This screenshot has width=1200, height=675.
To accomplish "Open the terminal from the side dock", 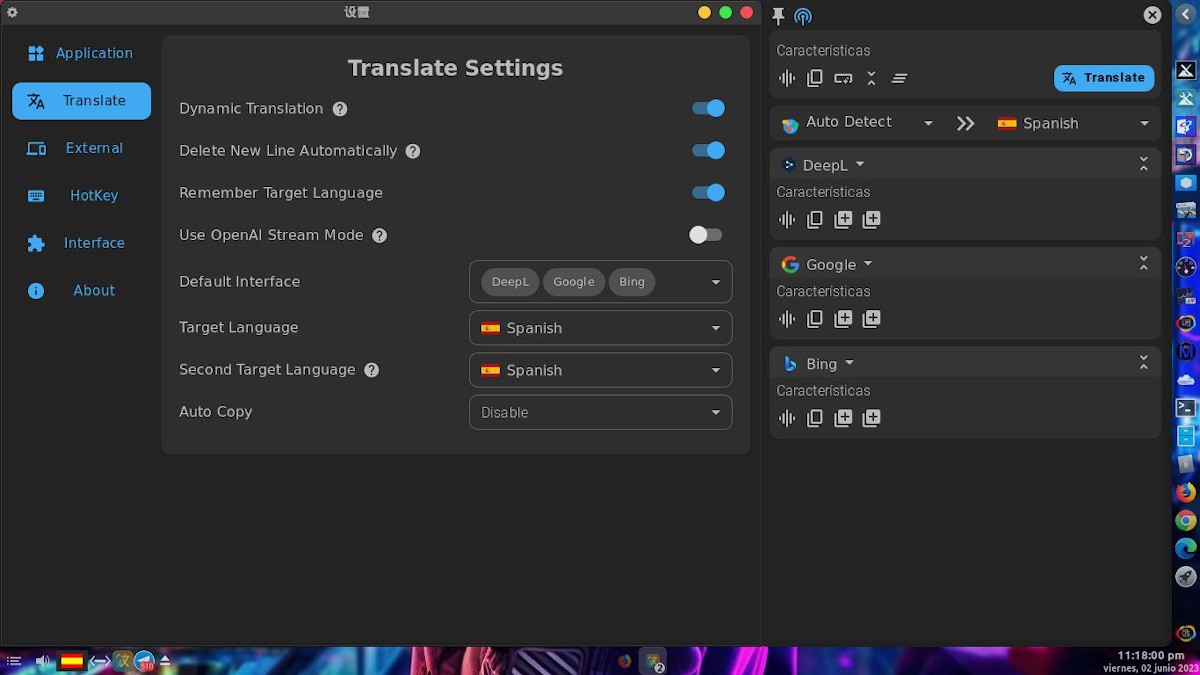I will point(1186,408).
